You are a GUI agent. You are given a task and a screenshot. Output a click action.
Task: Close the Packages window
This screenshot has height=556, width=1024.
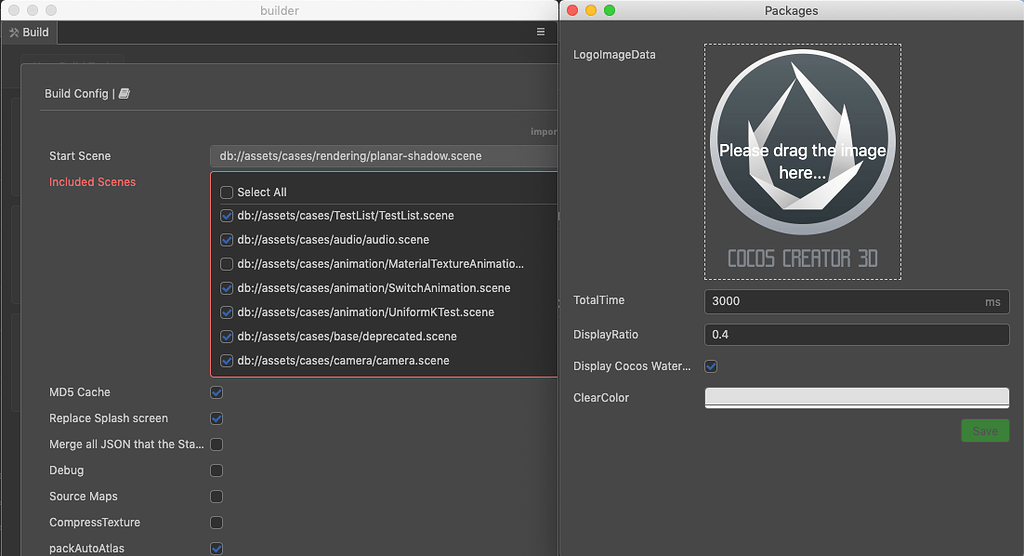[x=573, y=10]
